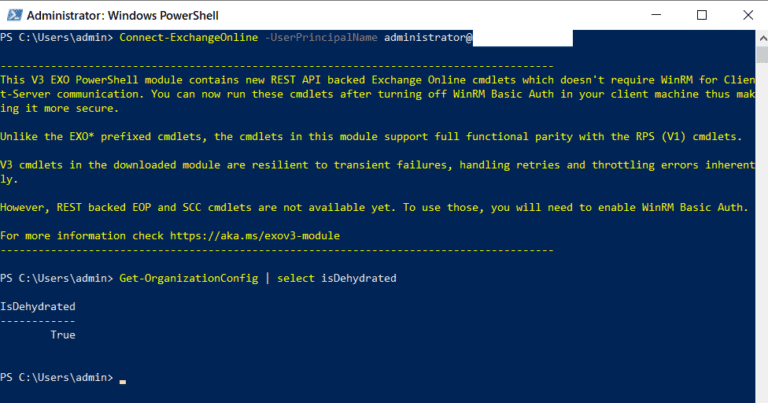Click the select isDehydrated text
Image resolution: width=768 pixels, height=403 pixels.
tap(337, 278)
